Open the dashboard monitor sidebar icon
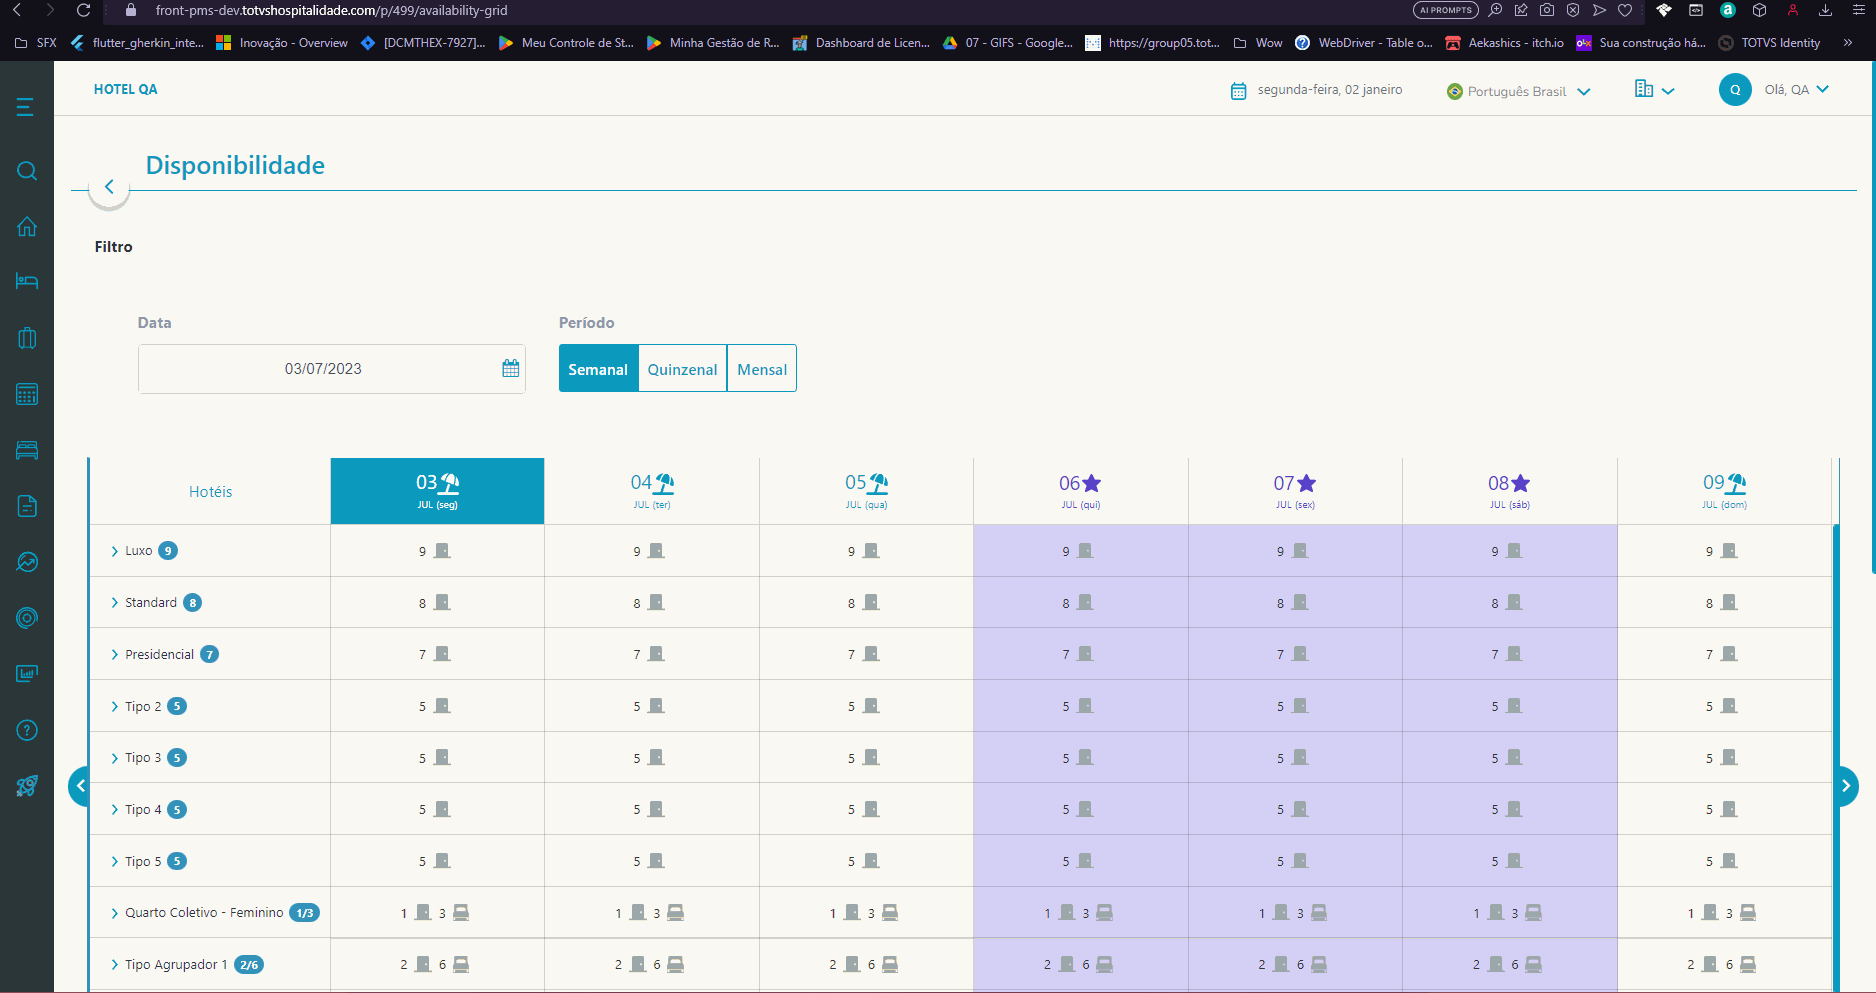The height and width of the screenshot is (993, 1876). pos(27,674)
